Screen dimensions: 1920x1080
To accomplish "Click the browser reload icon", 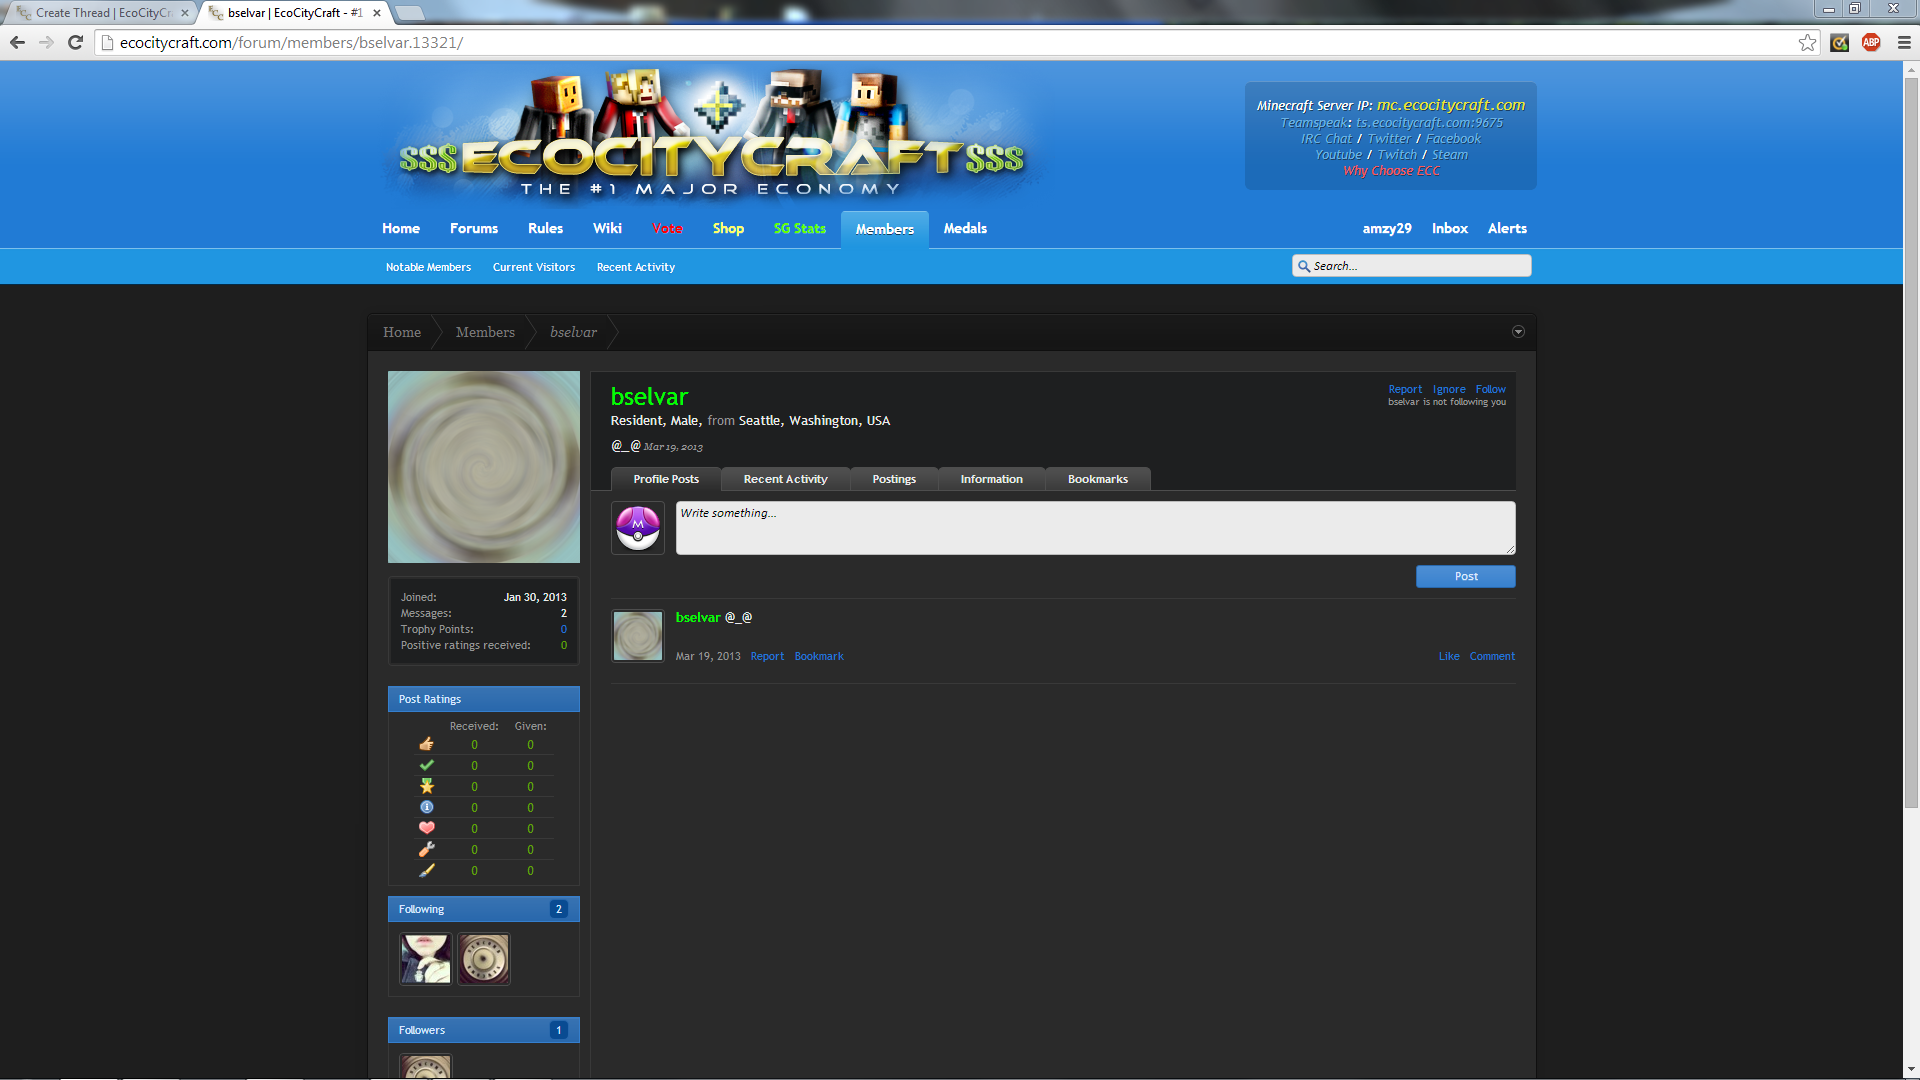I will 75,42.
